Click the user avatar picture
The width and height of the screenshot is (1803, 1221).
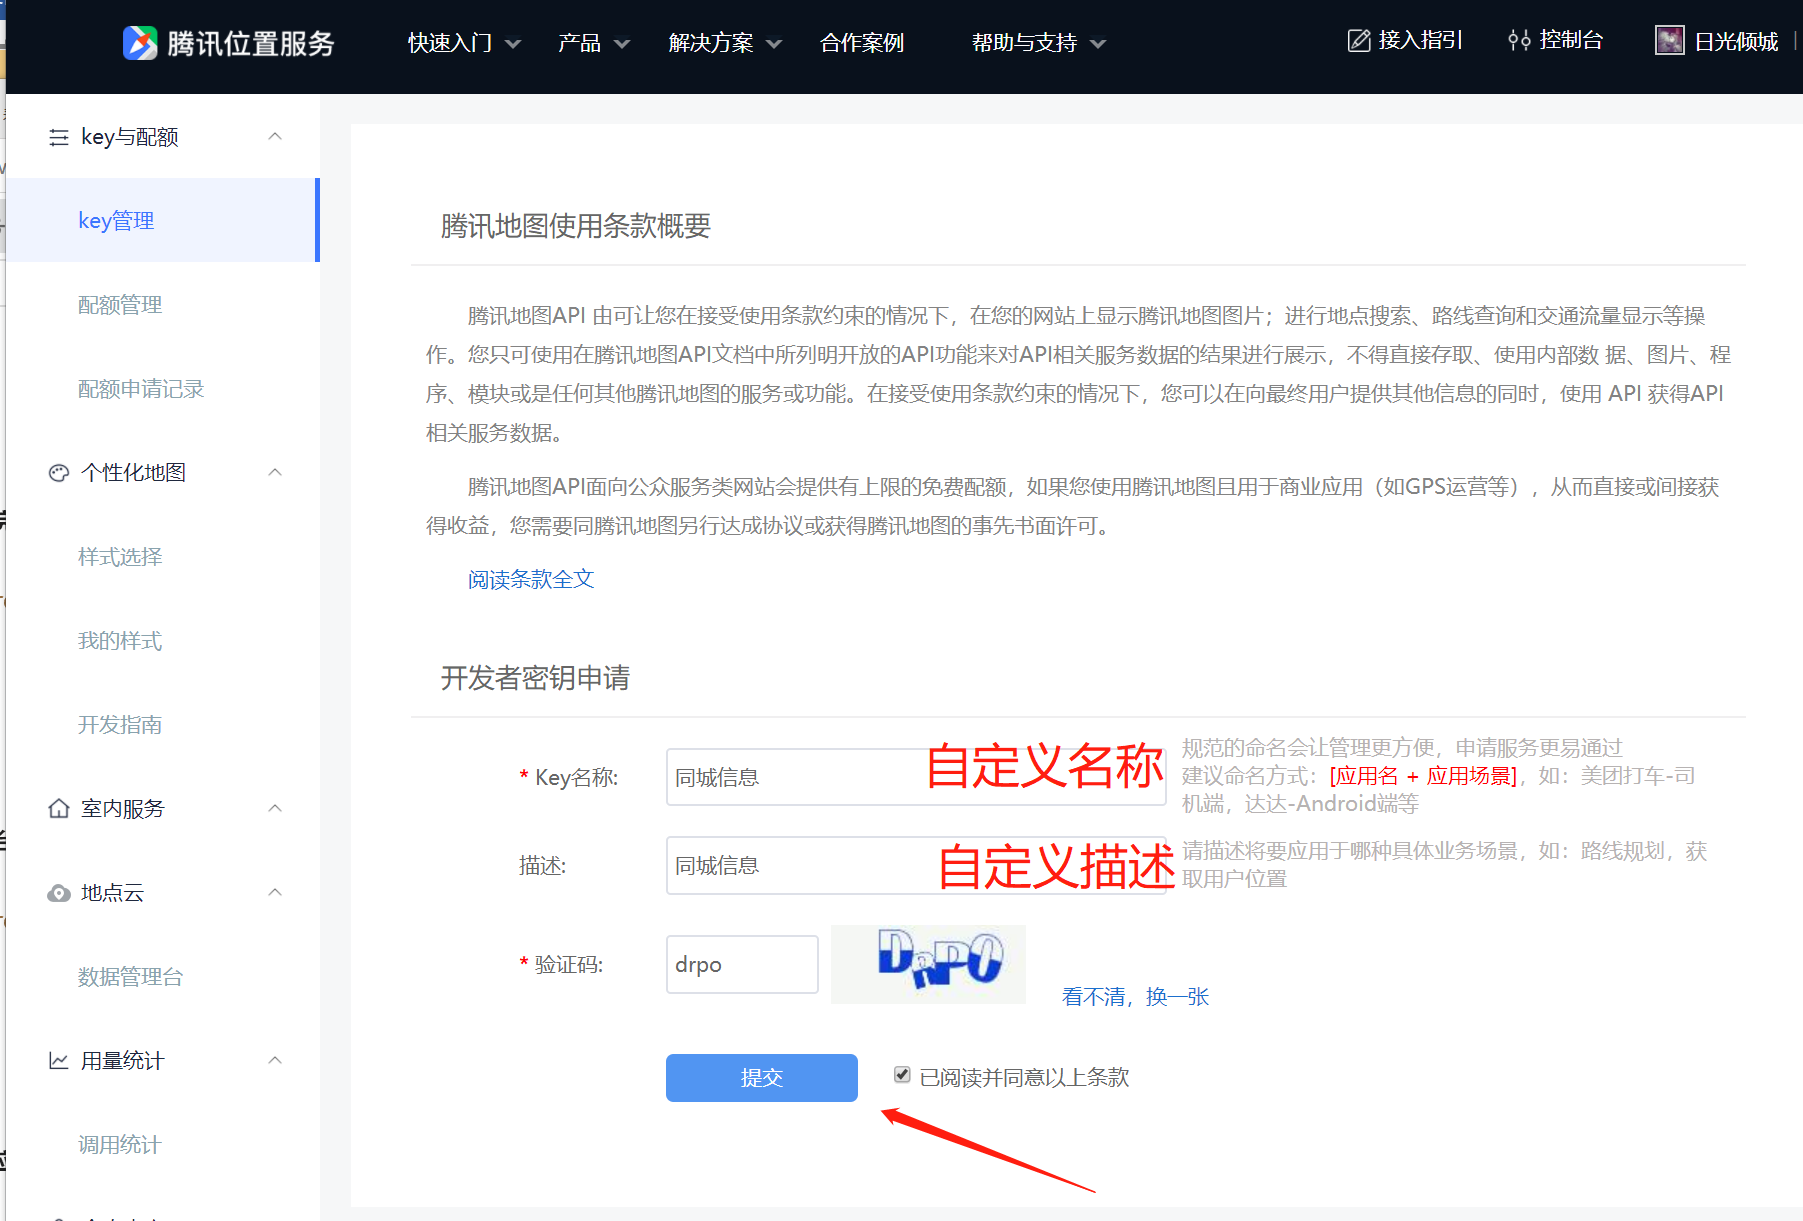coord(1670,41)
